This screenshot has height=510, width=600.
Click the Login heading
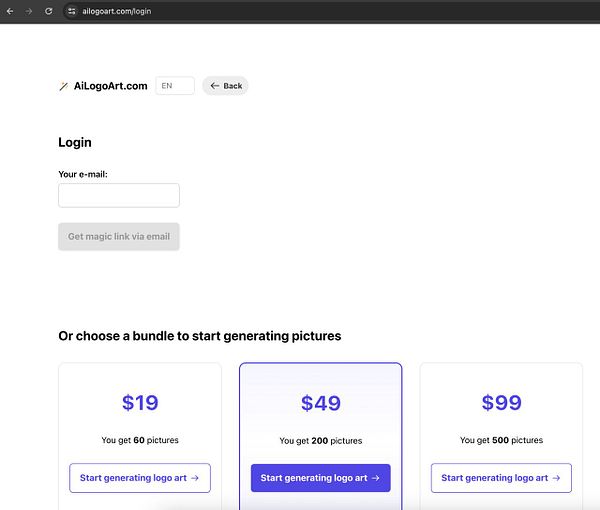pyautogui.click(x=75, y=143)
